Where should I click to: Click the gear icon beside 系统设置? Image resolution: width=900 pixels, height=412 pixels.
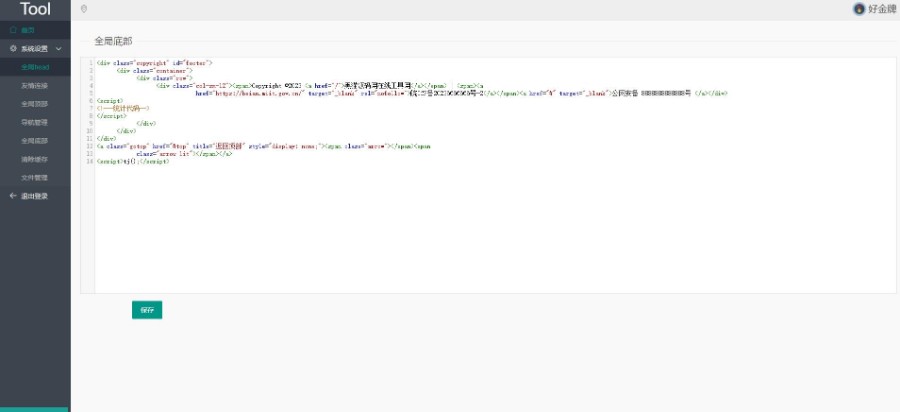click(x=13, y=49)
